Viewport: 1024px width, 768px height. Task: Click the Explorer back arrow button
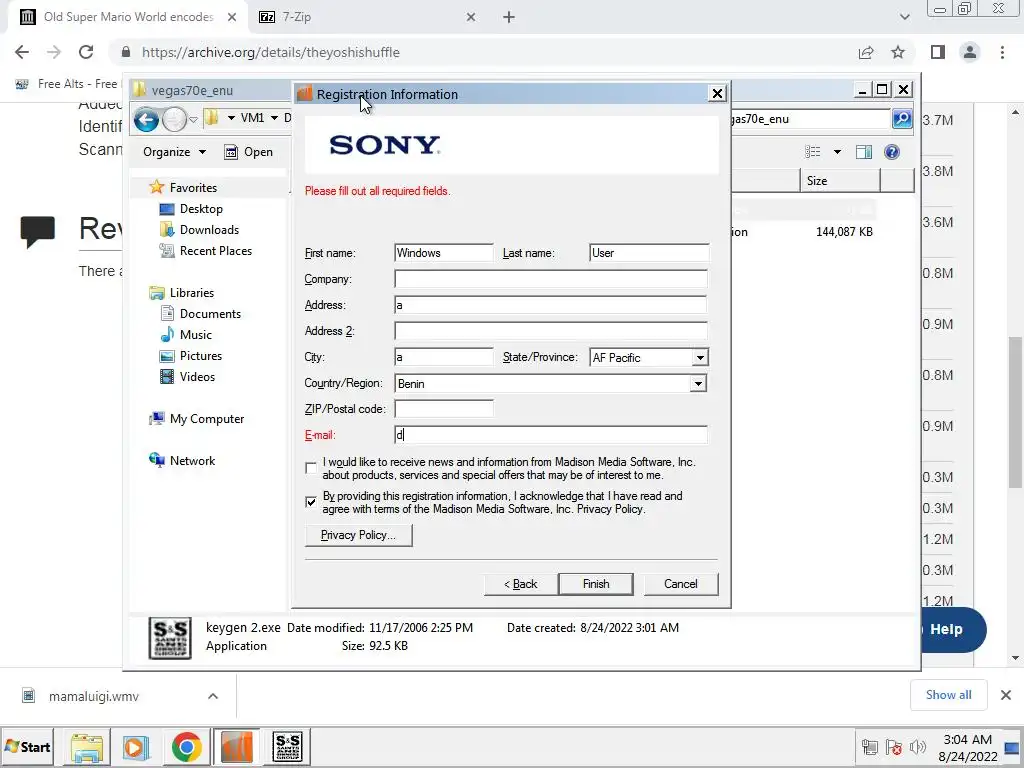pos(146,120)
